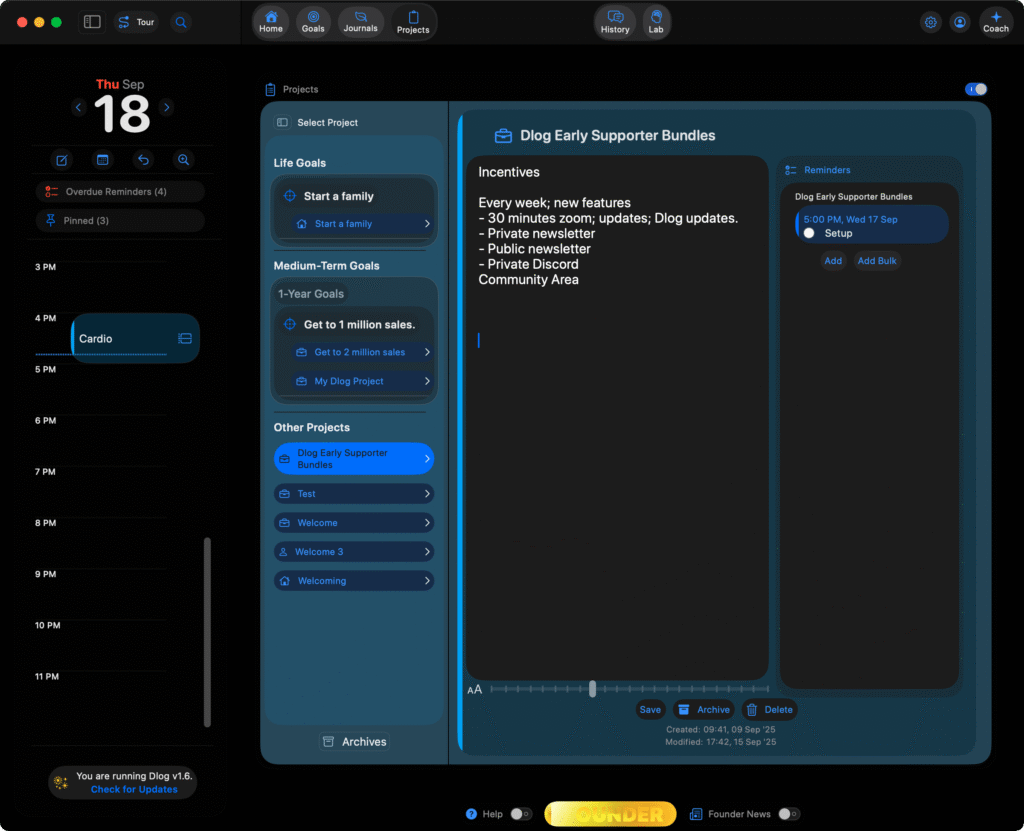The width and height of the screenshot is (1024, 831).
Task: Open My Dlog Project chevron
Action: pos(427,381)
